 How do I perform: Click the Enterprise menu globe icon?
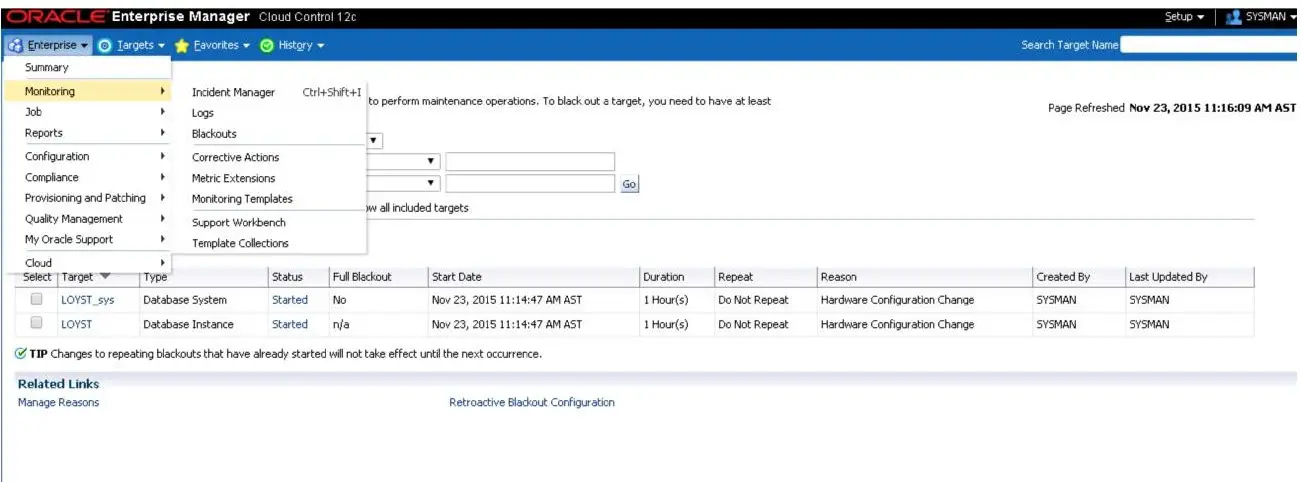coord(15,45)
